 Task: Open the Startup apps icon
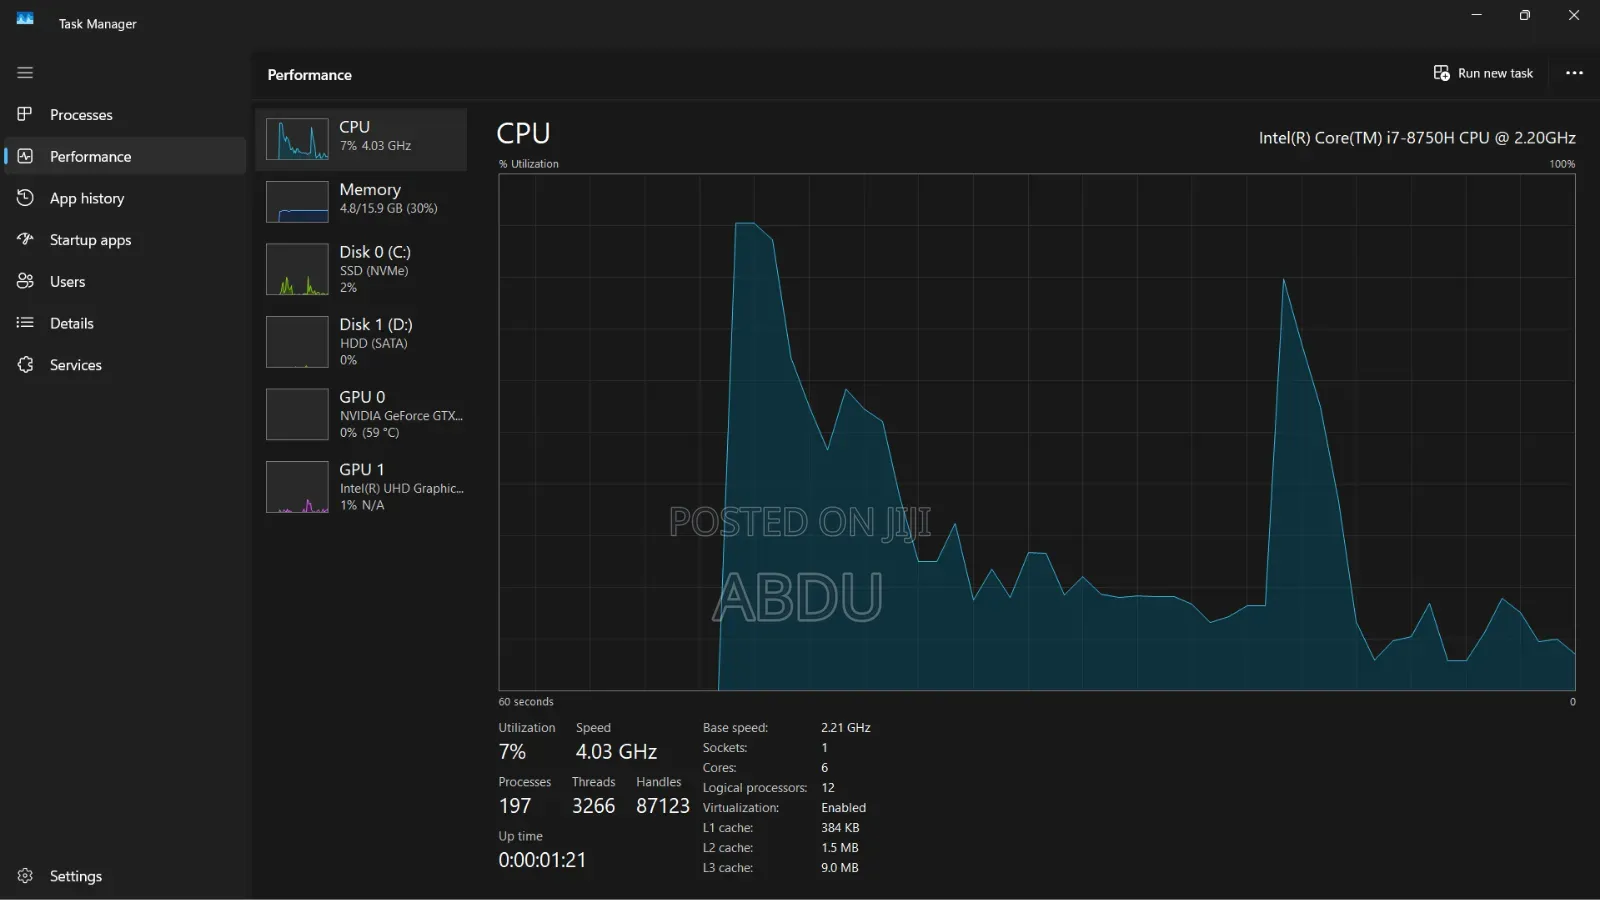(25, 239)
